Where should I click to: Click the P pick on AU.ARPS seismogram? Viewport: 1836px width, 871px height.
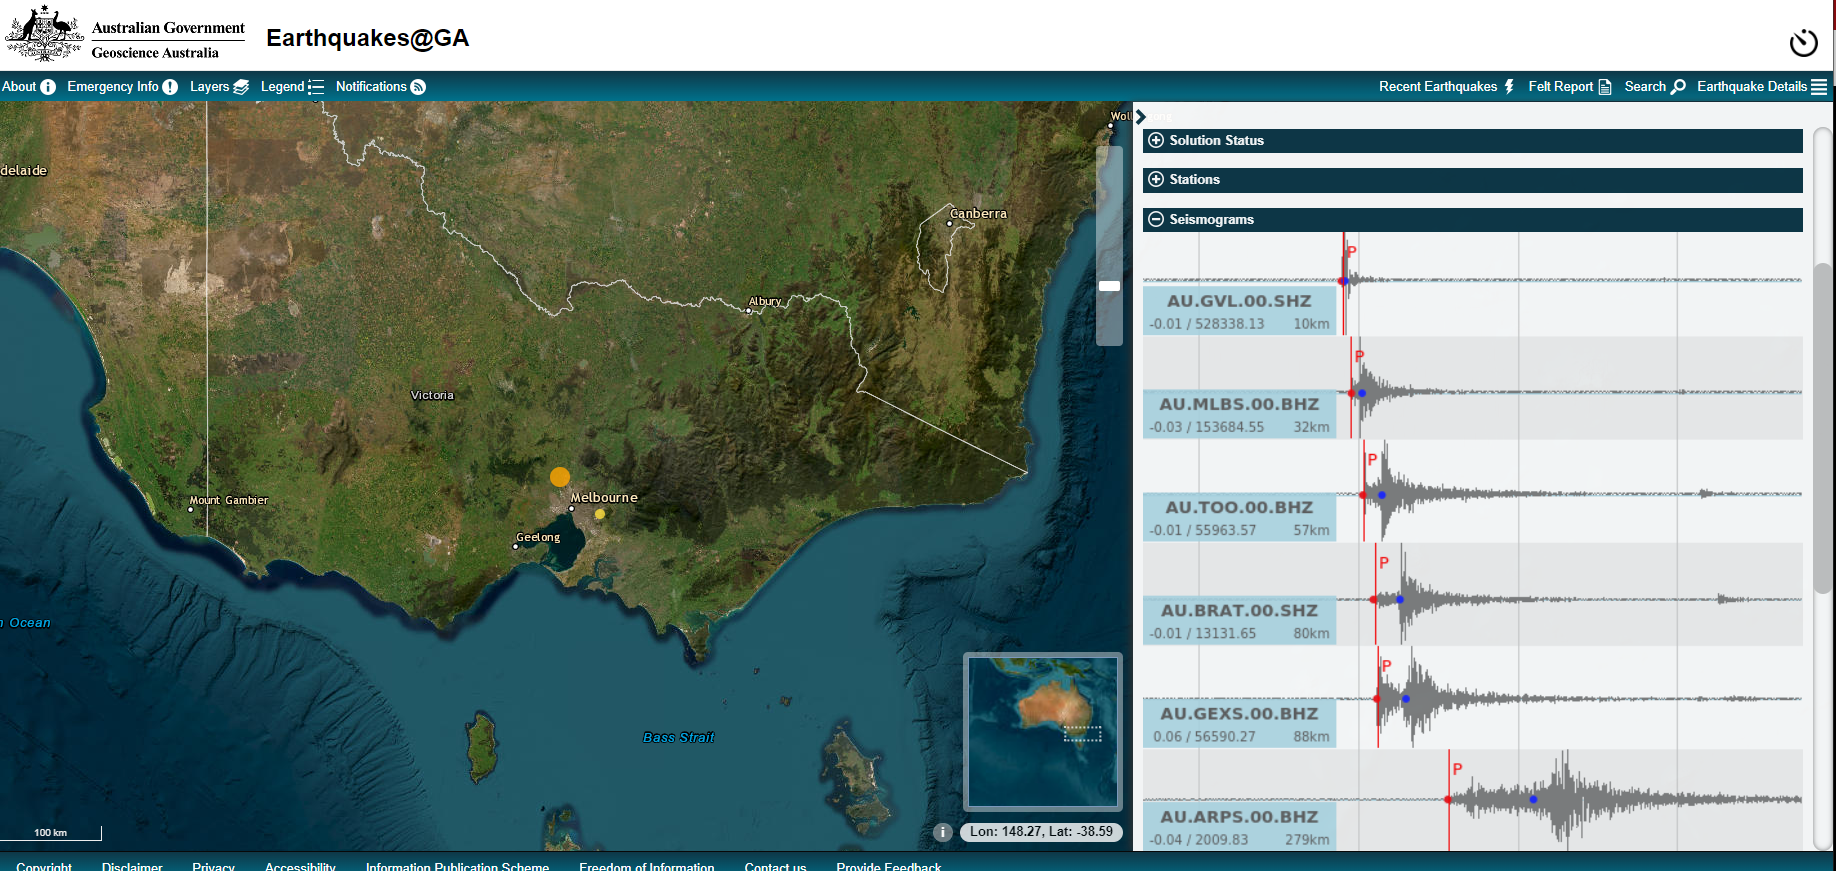[1457, 769]
